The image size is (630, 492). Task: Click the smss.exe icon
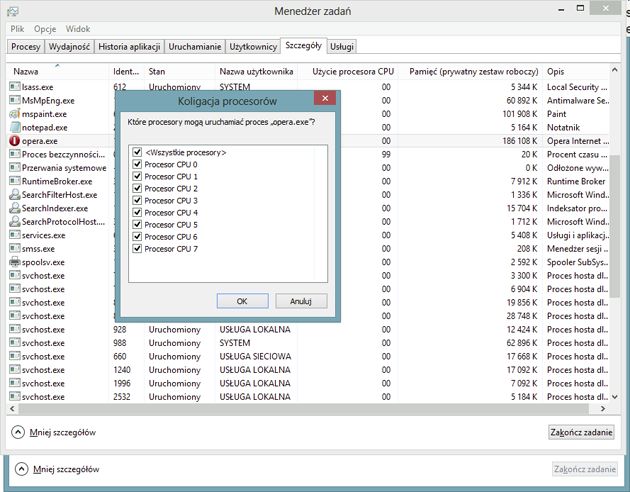point(15,249)
